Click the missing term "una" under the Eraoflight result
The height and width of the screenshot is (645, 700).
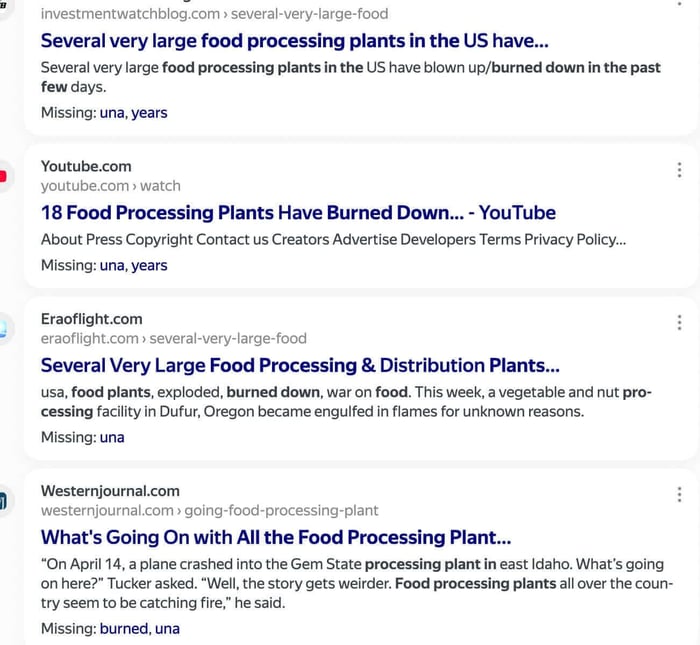[112, 437]
